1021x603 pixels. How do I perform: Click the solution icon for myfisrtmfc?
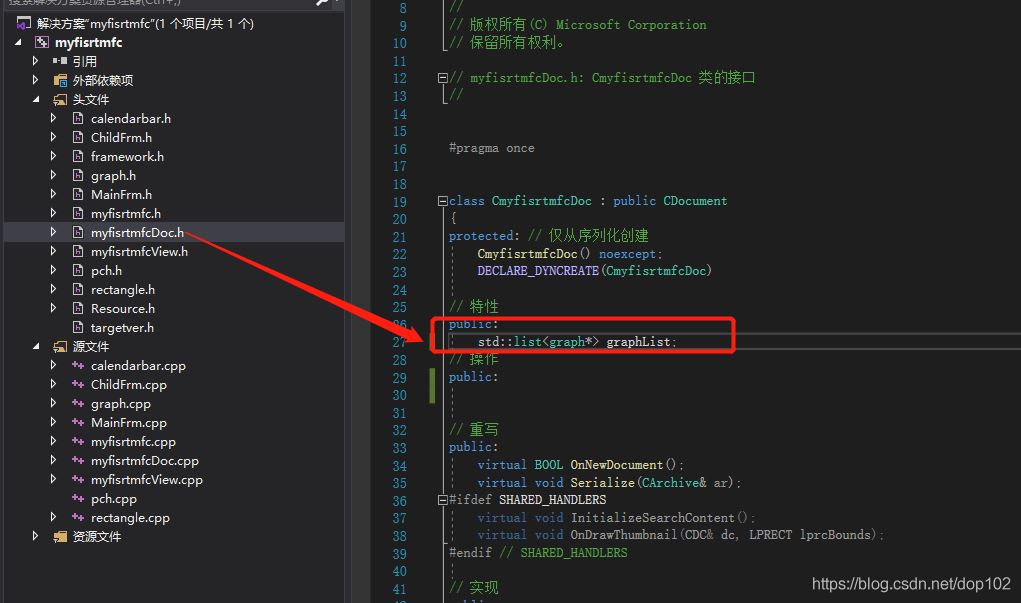[23, 24]
